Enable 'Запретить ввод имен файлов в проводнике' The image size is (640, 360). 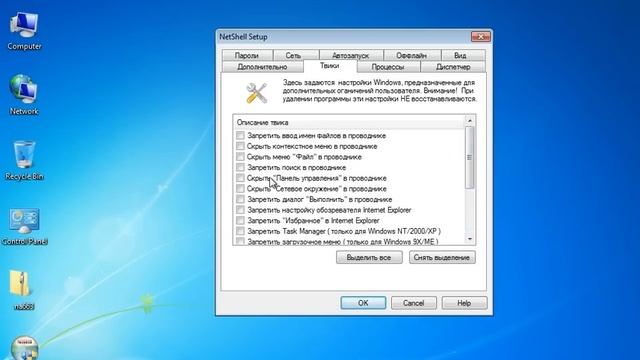tap(240, 135)
